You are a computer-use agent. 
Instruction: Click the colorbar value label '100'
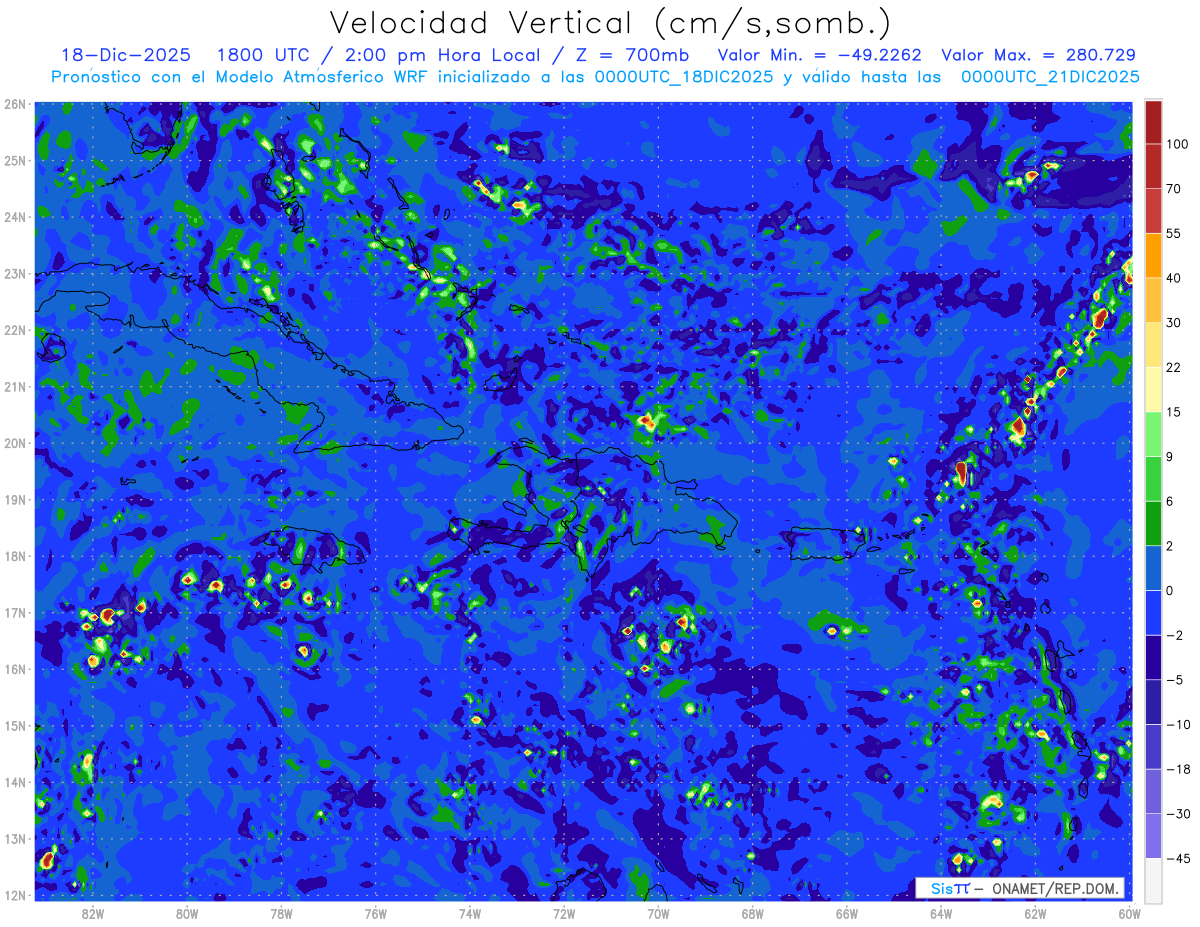coord(1177,144)
